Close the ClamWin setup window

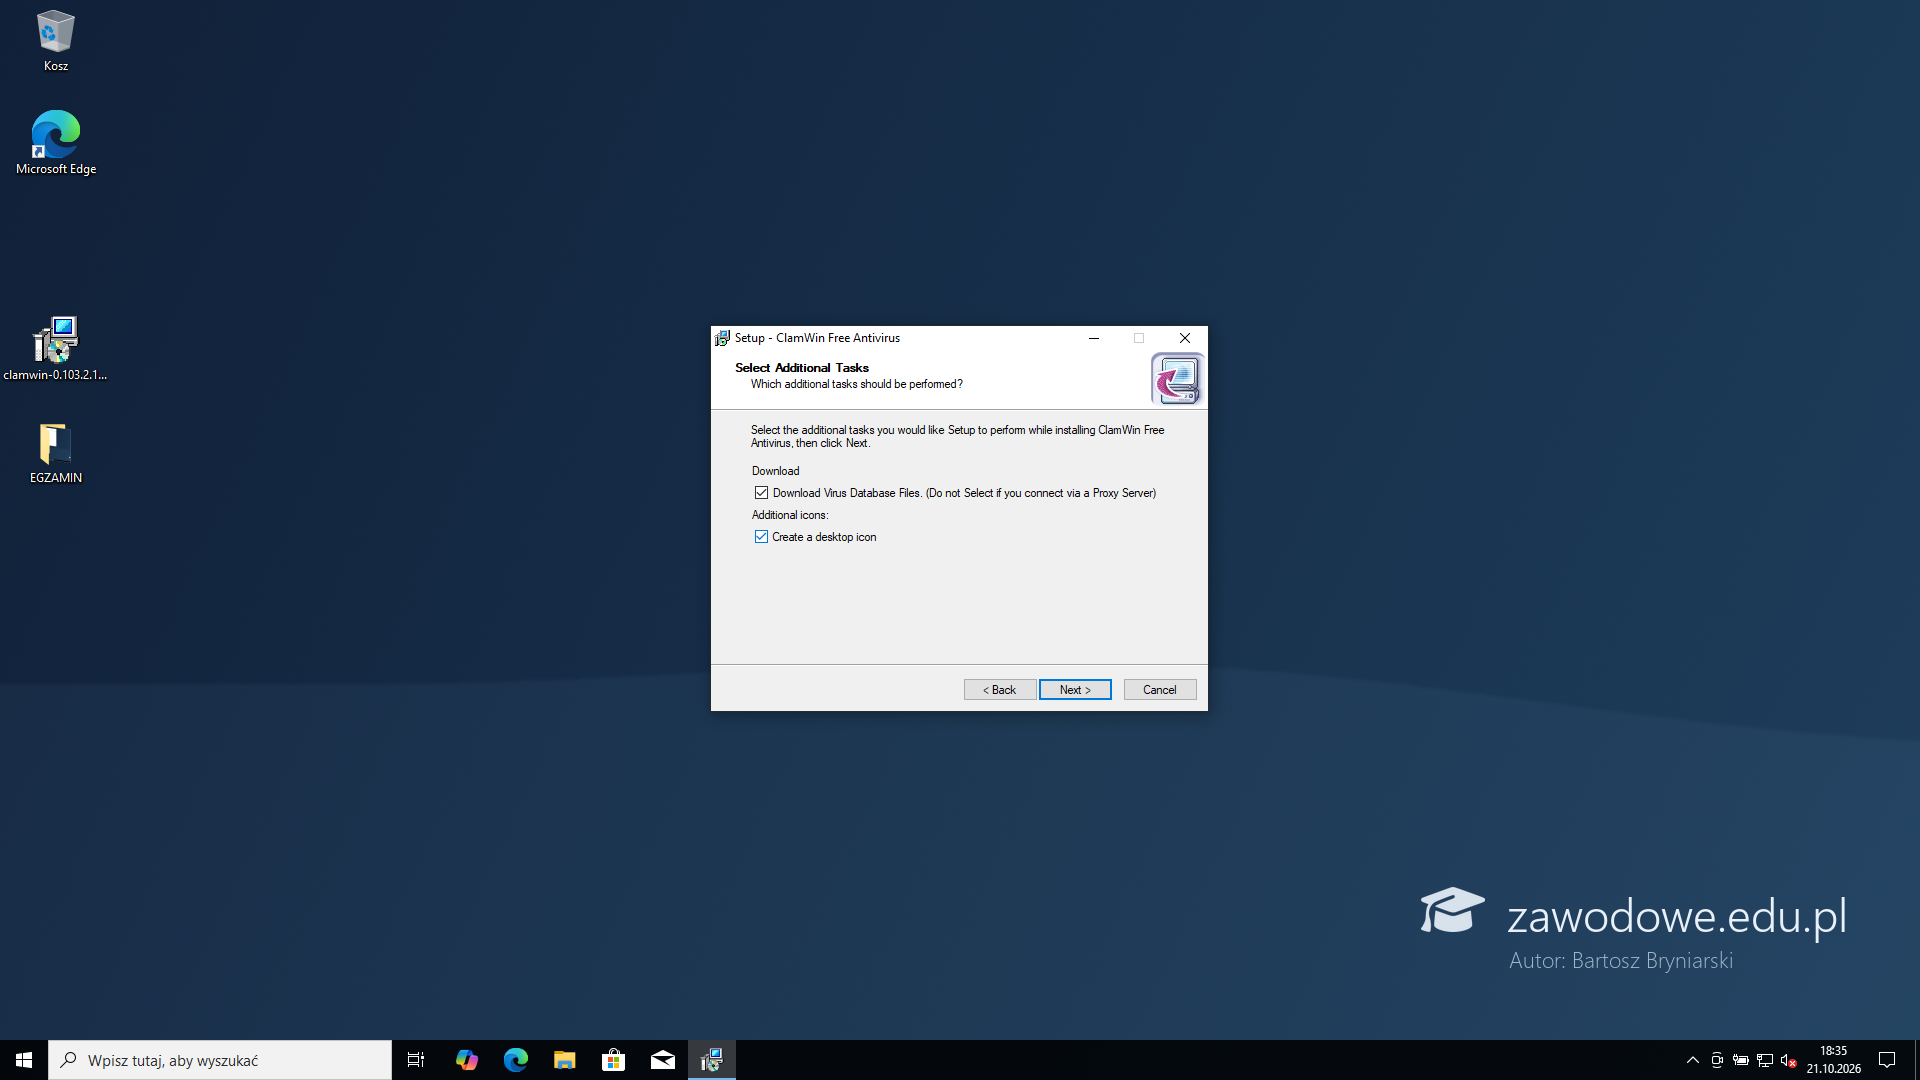coord(1185,338)
